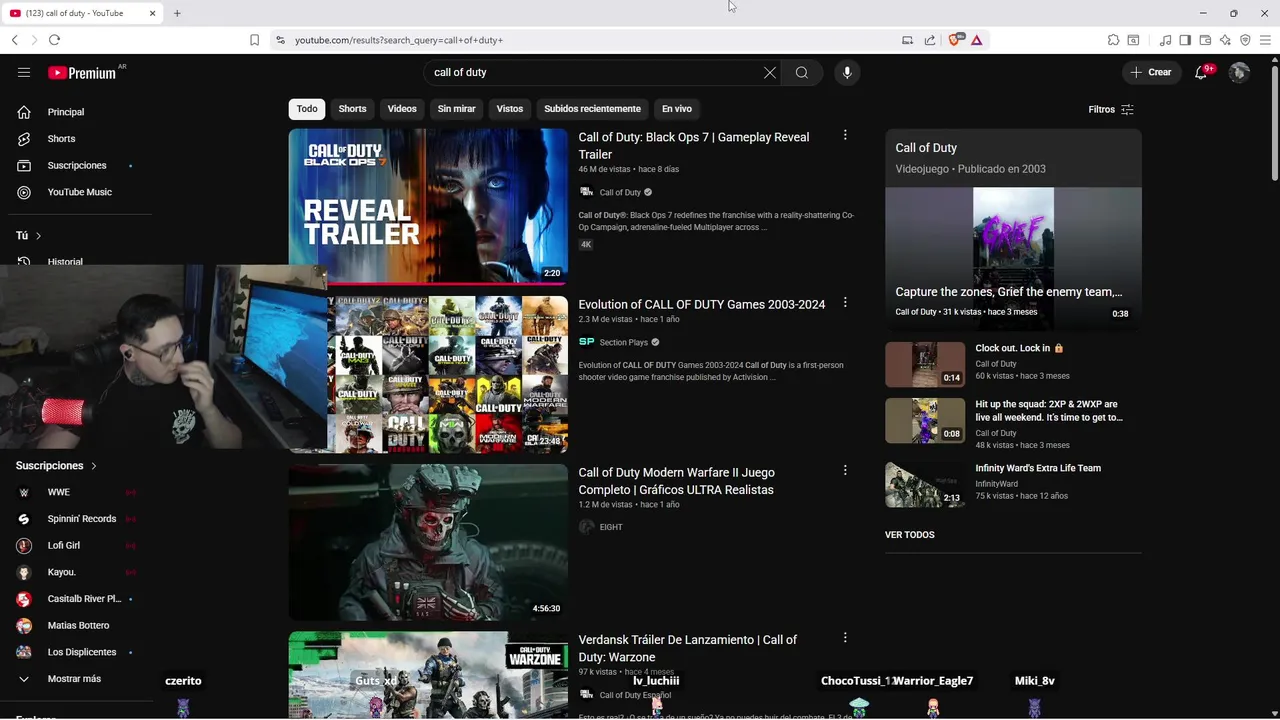Click the Brave Shields lion icon
This screenshot has height=720, width=1280.
pyautogui.click(x=954, y=40)
